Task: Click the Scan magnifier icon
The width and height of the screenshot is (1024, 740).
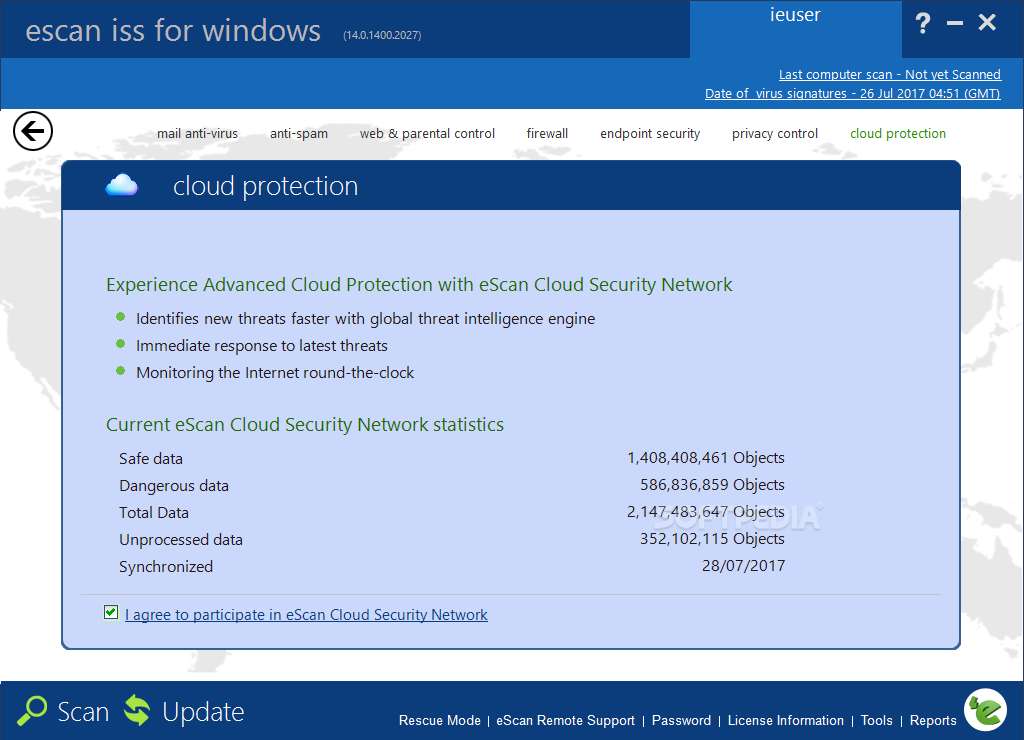Action: (32, 711)
